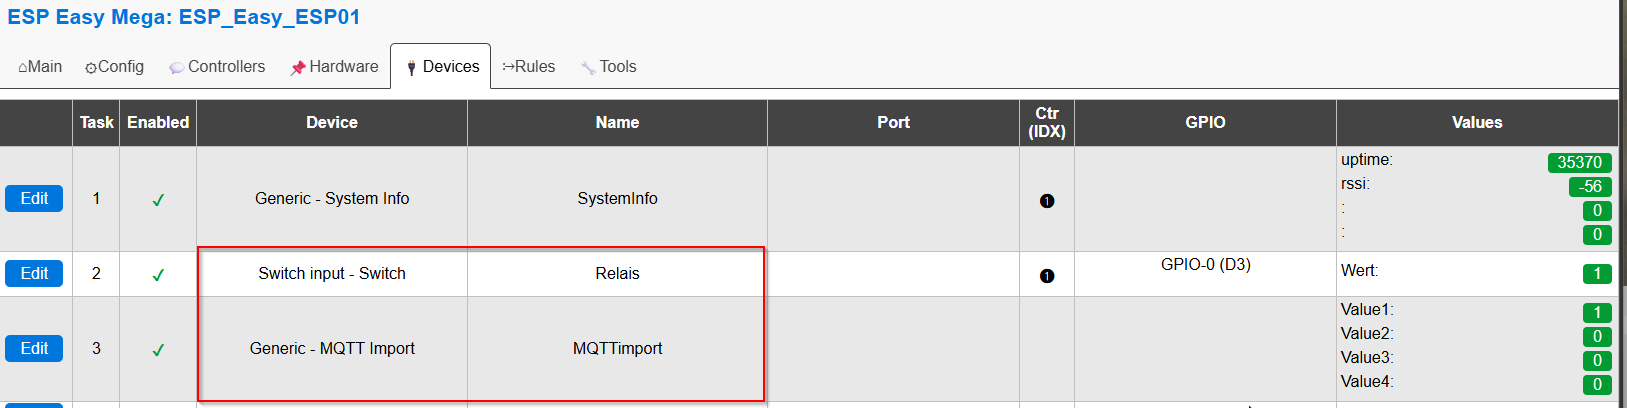
Task: Switch to the Config tab
Action: pyautogui.click(x=115, y=67)
